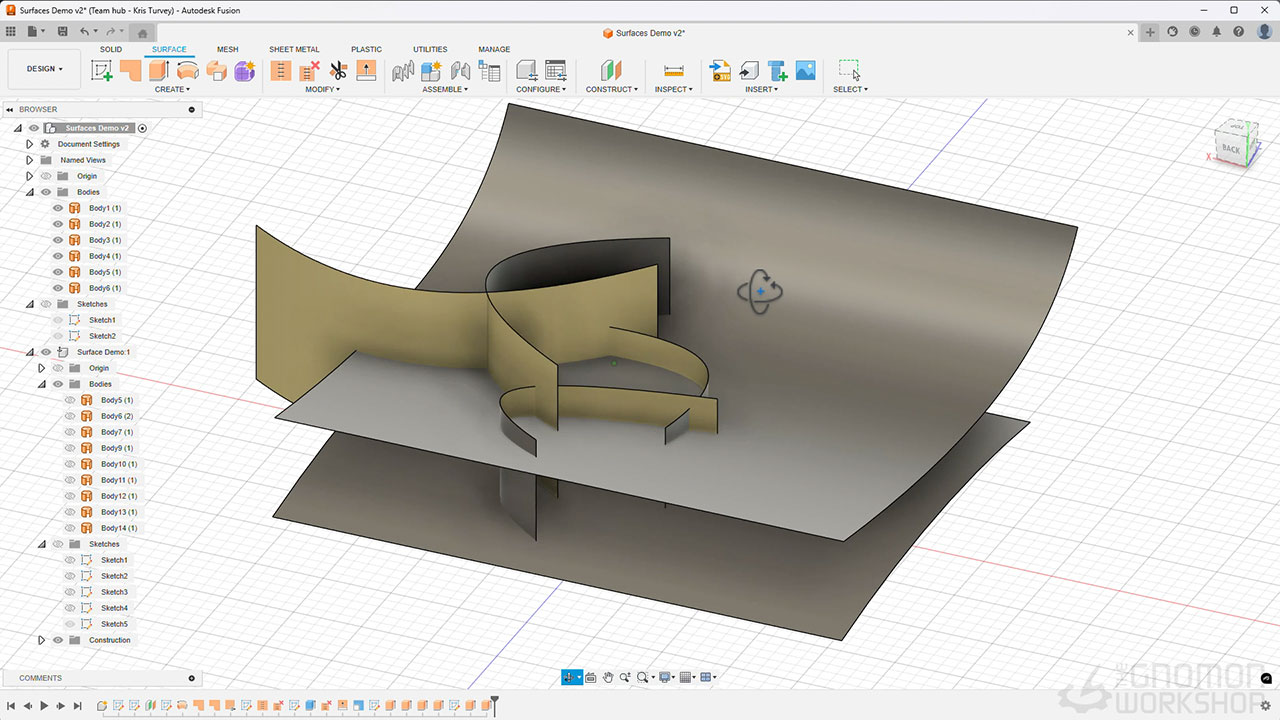
Task: Click the ViewCube BACK face
Action: pyautogui.click(x=1230, y=149)
